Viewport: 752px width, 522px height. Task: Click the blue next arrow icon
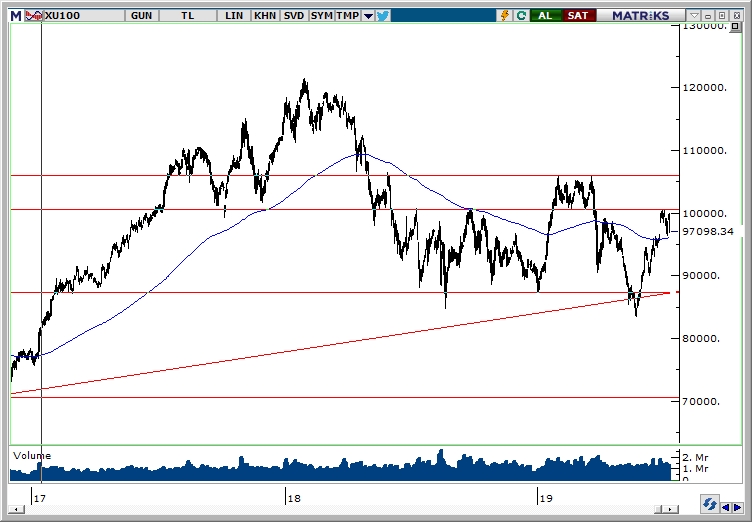point(737,508)
